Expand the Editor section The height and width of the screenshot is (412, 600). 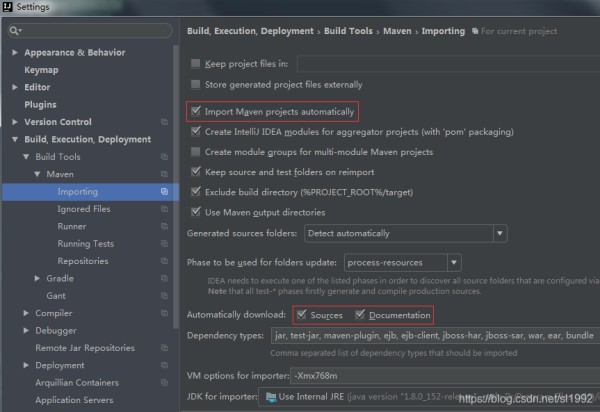point(15,87)
